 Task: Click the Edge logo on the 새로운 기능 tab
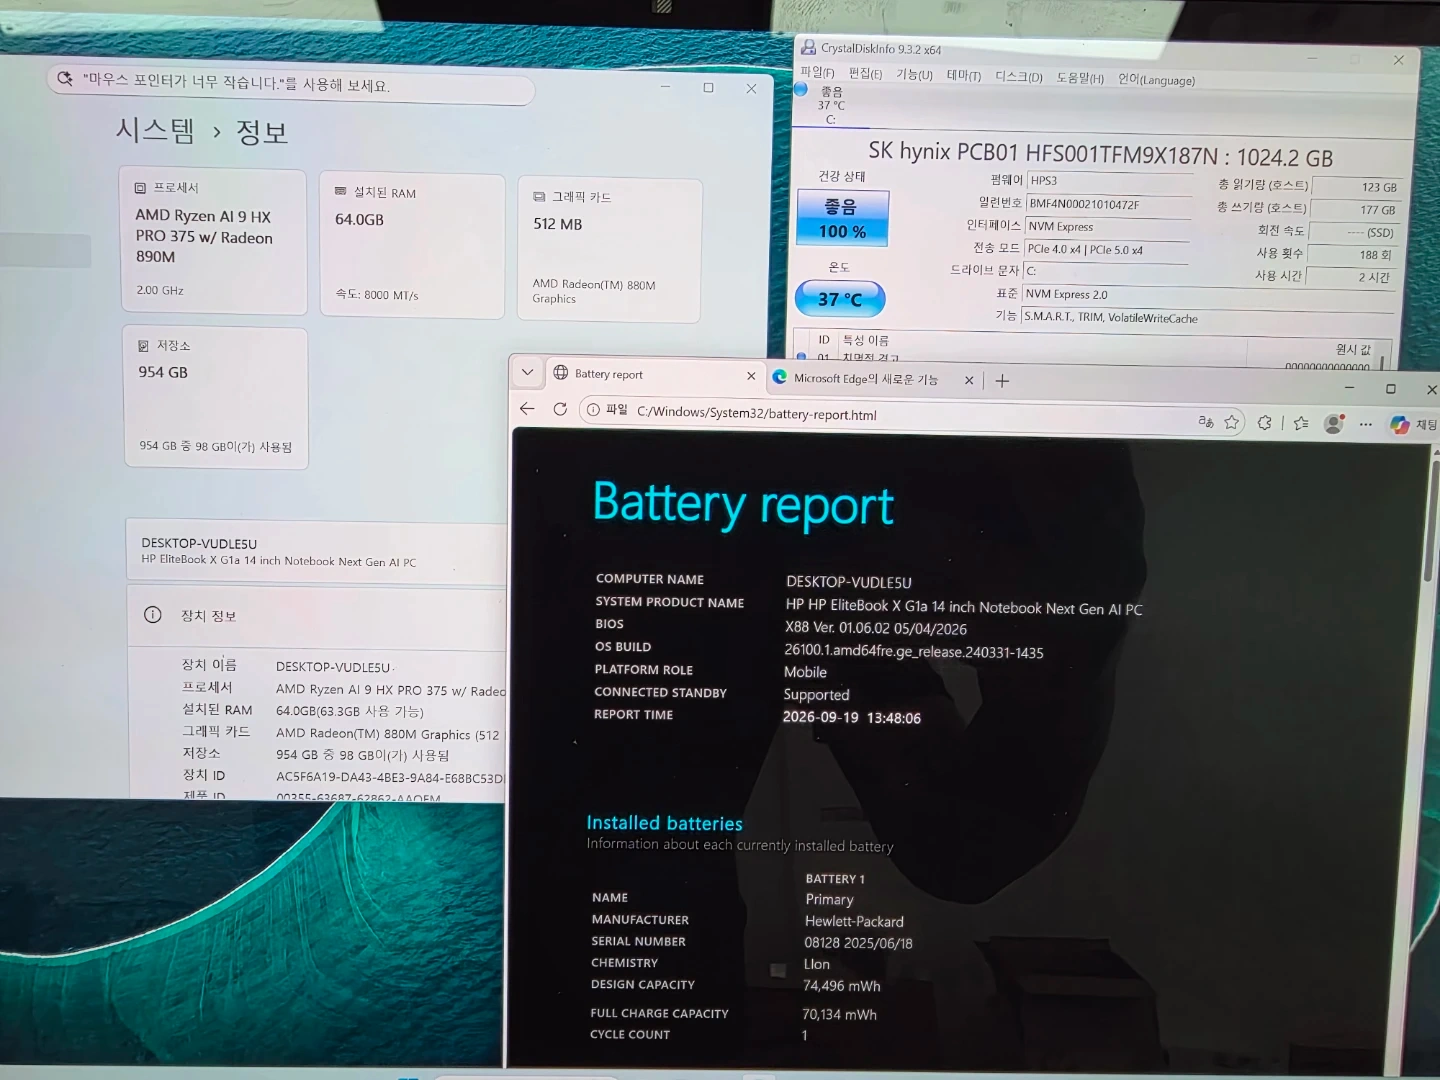(x=780, y=377)
